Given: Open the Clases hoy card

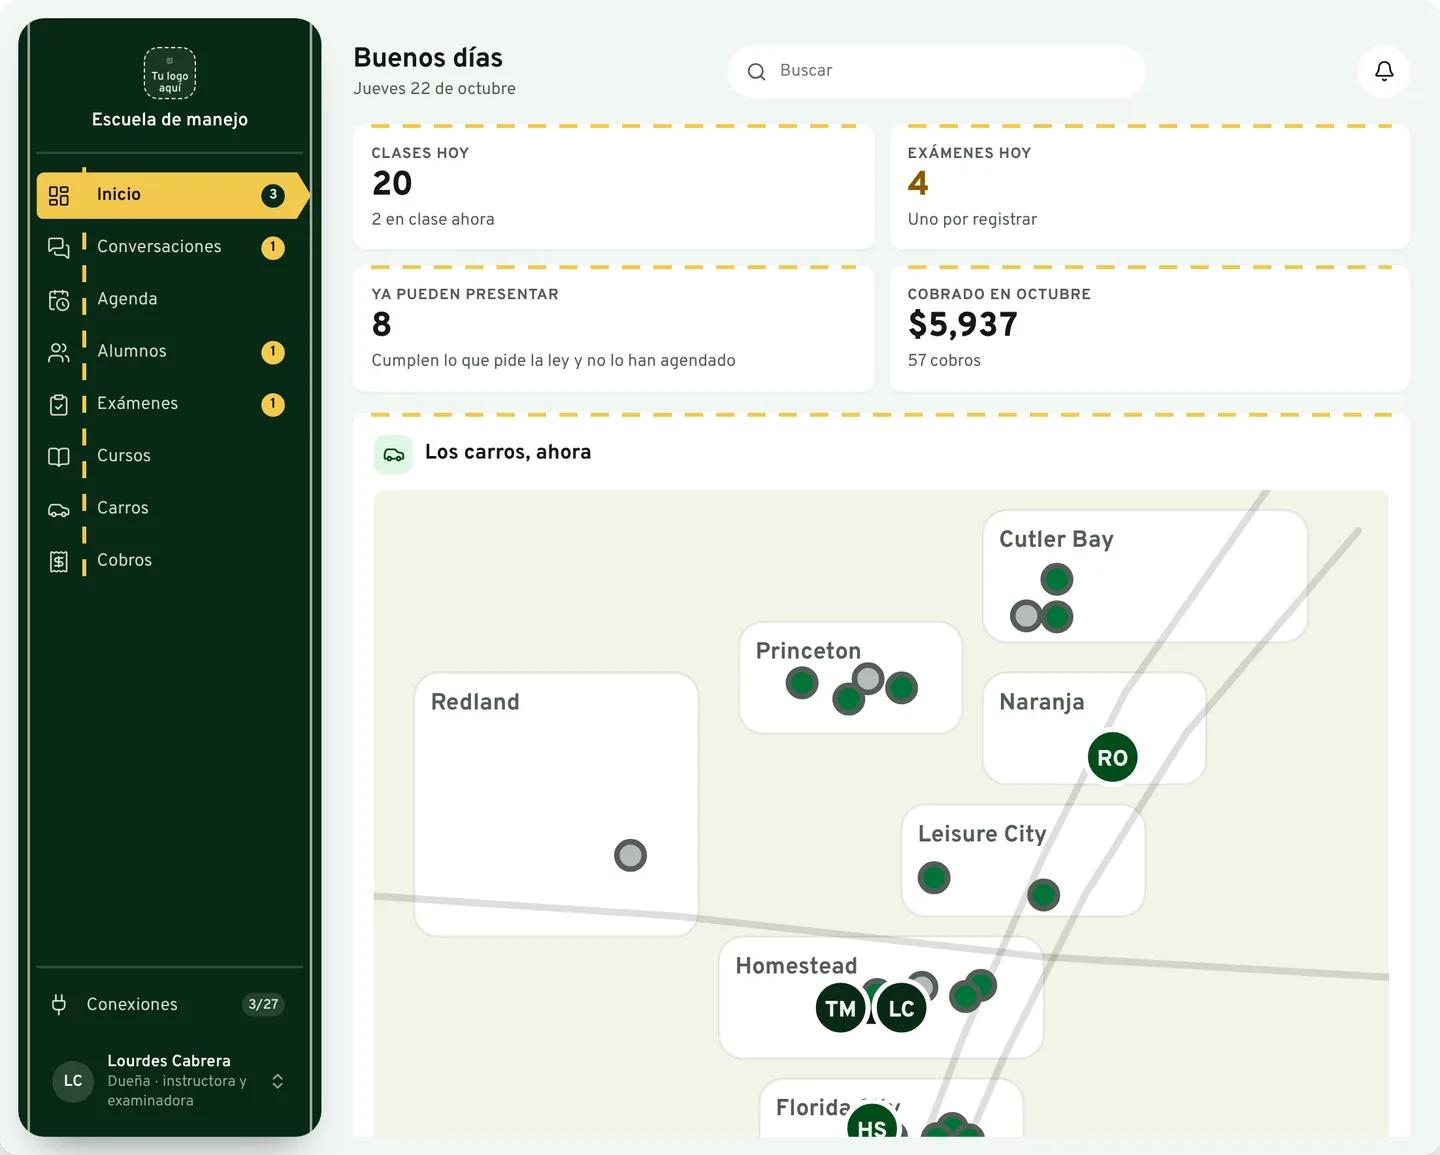Looking at the screenshot, I should (613, 187).
